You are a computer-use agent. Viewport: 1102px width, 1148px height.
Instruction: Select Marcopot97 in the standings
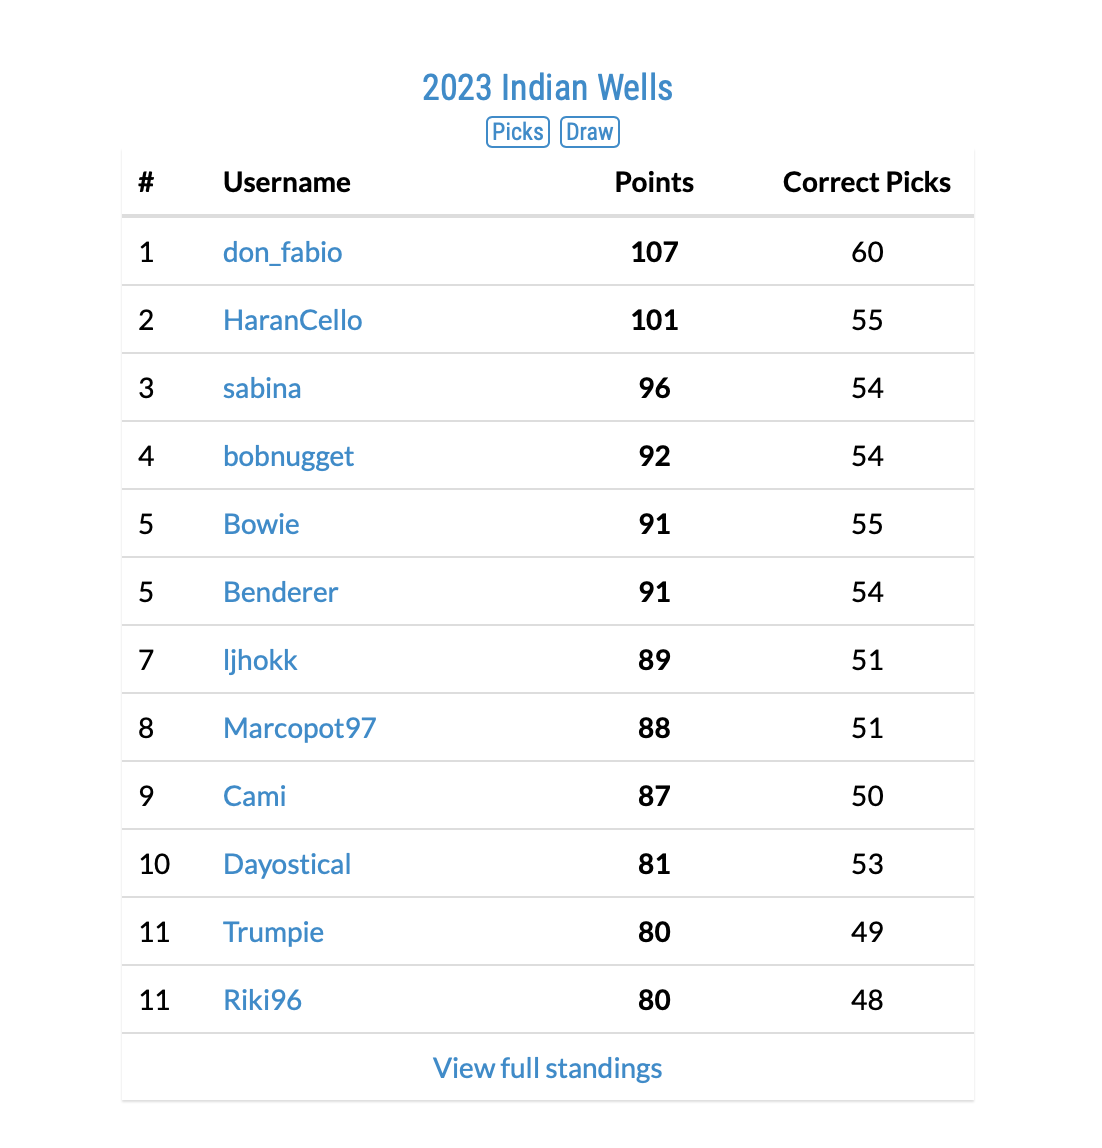pyautogui.click(x=299, y=728)
